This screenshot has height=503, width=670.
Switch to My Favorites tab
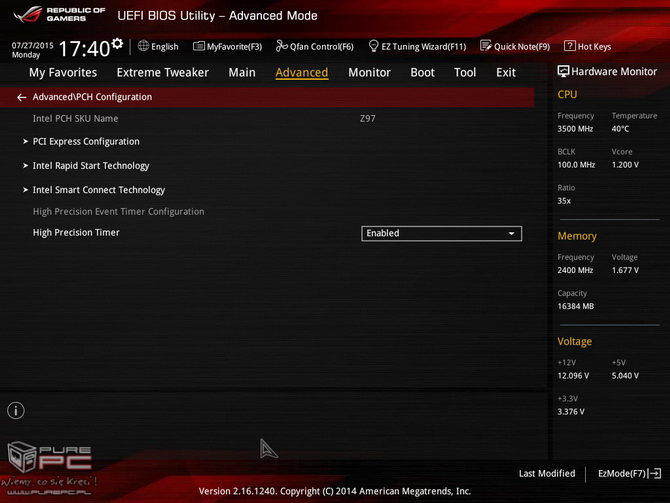click(x=63, y=72)
